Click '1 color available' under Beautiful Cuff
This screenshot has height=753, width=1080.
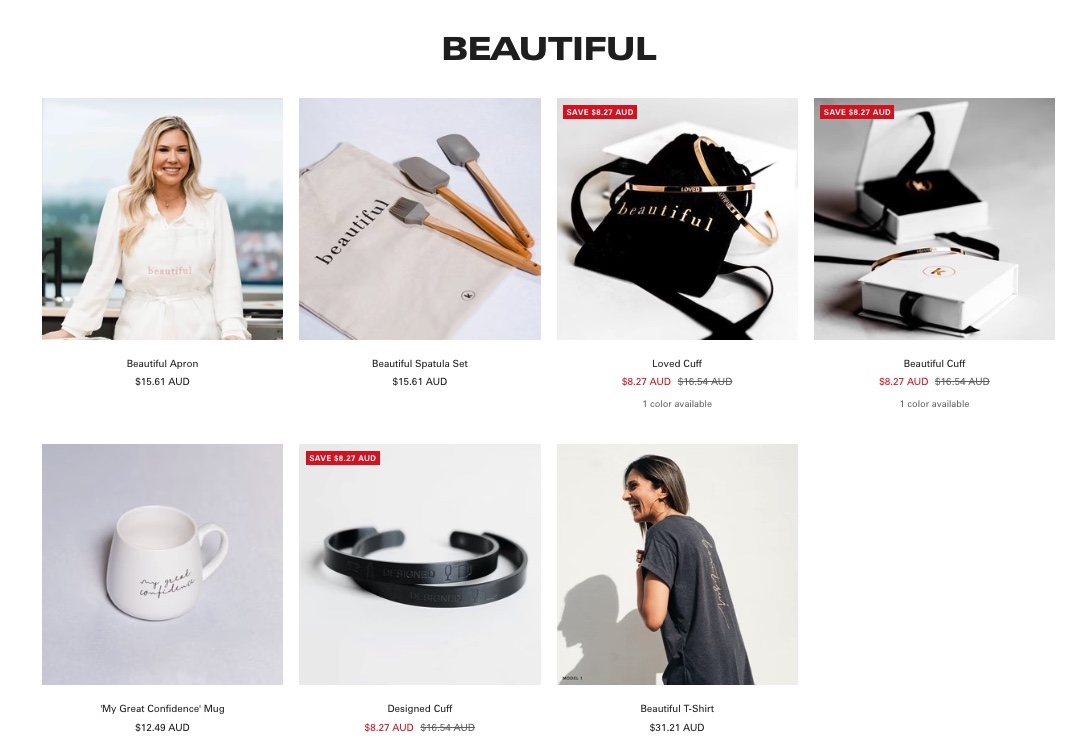tap(934, 404)
